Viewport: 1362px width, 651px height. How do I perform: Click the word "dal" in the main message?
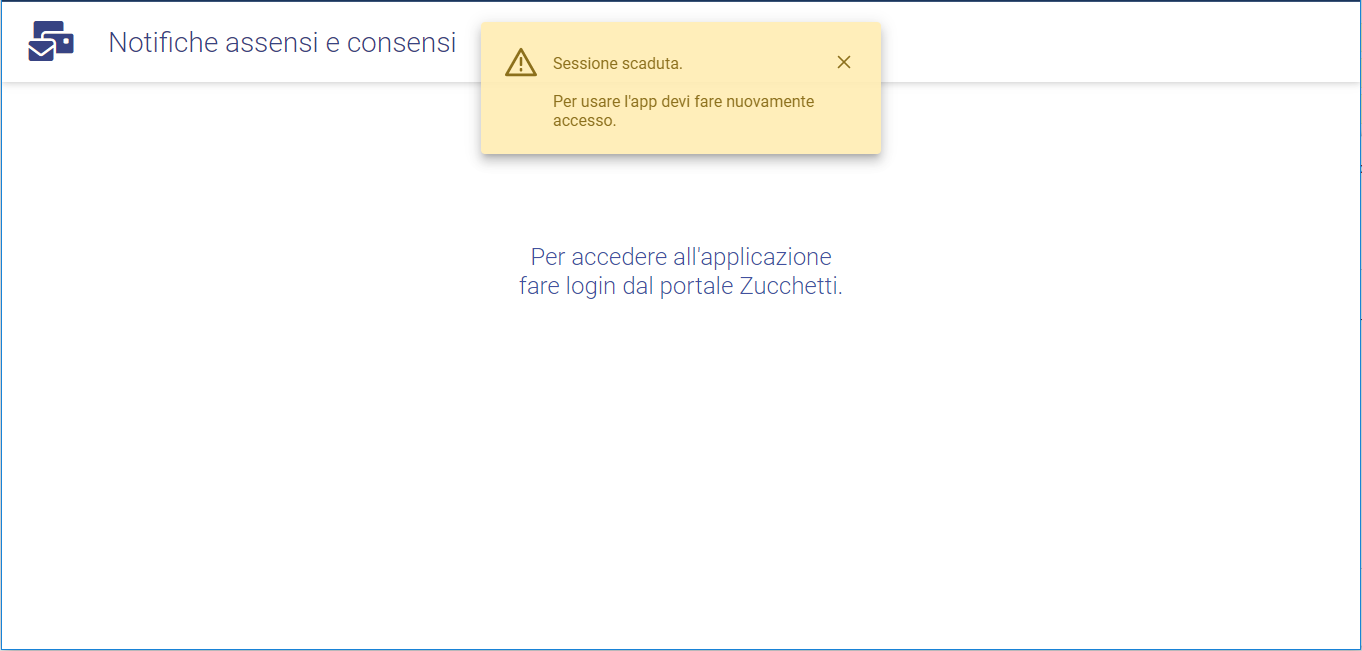point(637,287)
